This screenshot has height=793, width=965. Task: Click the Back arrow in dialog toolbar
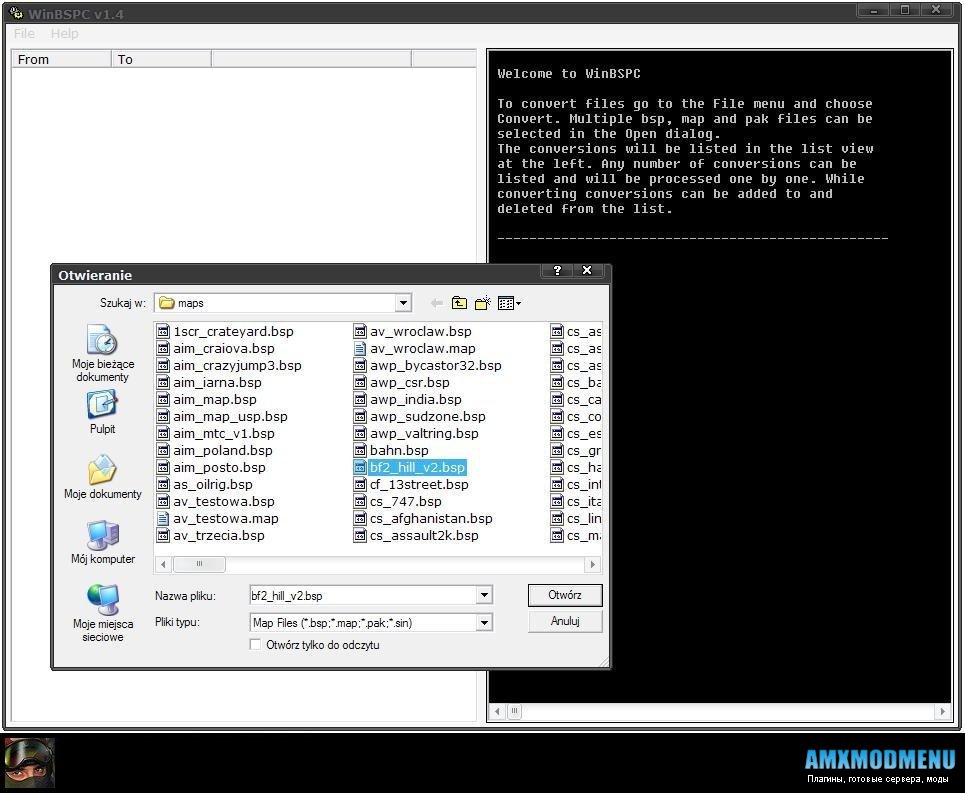point(436,303)
